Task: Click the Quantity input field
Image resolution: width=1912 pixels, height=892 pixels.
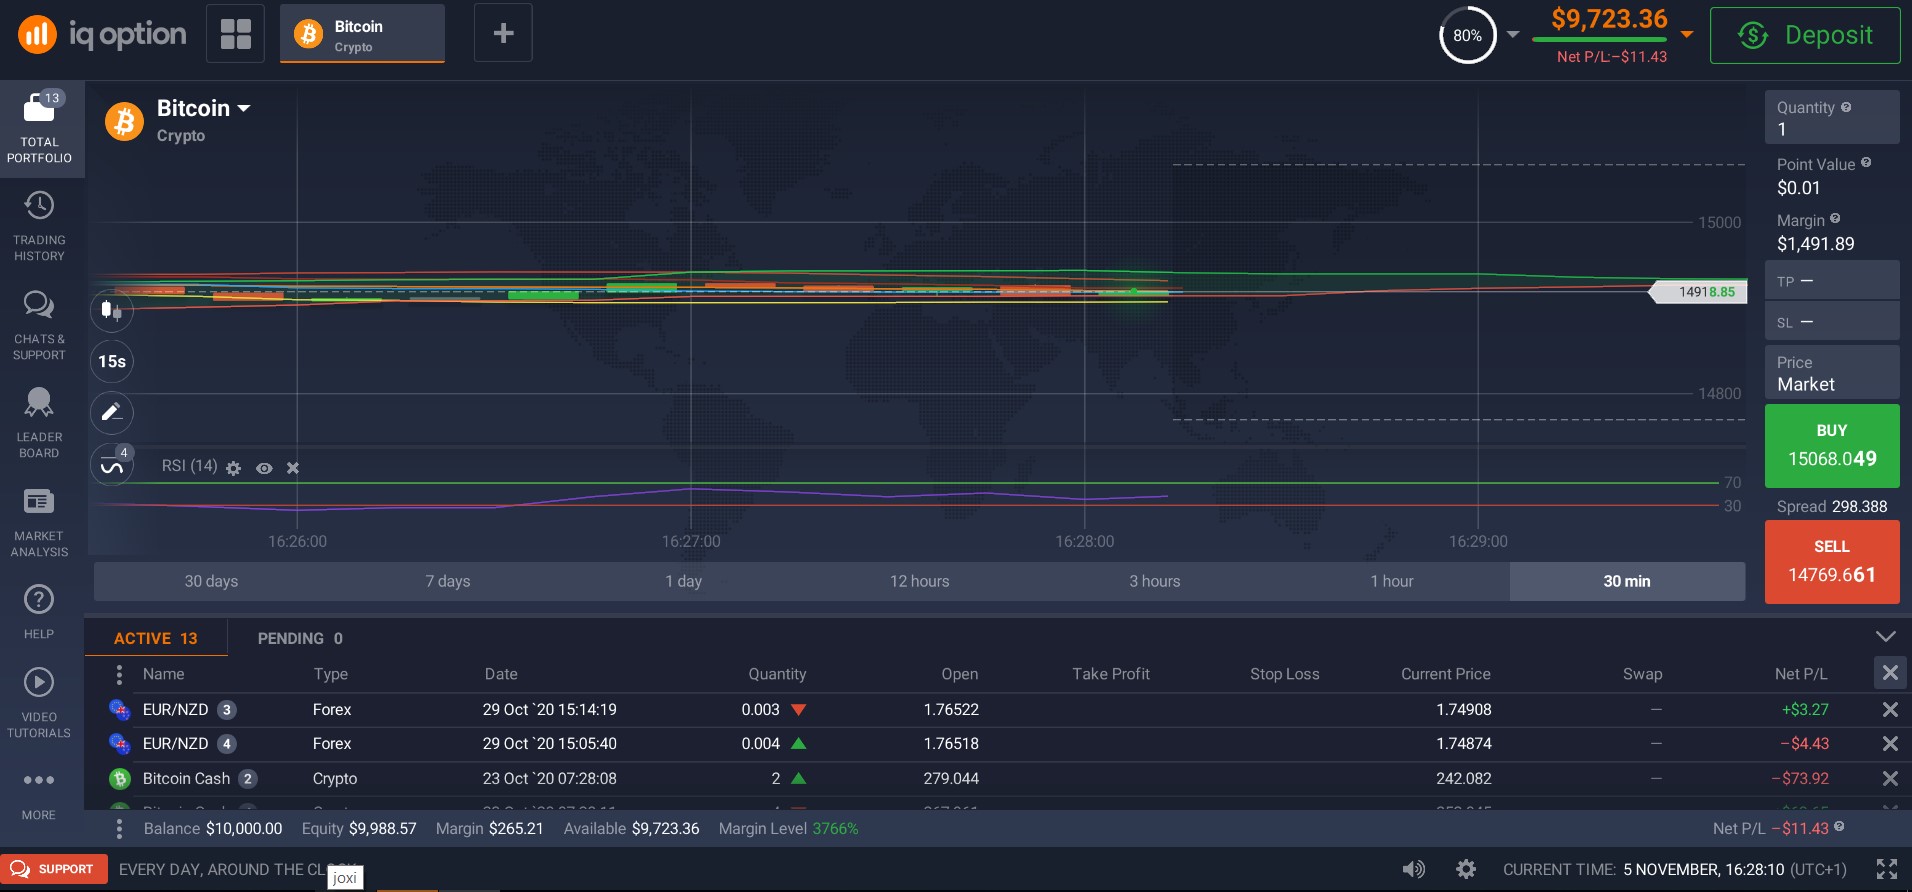Action: (1832, 117)
